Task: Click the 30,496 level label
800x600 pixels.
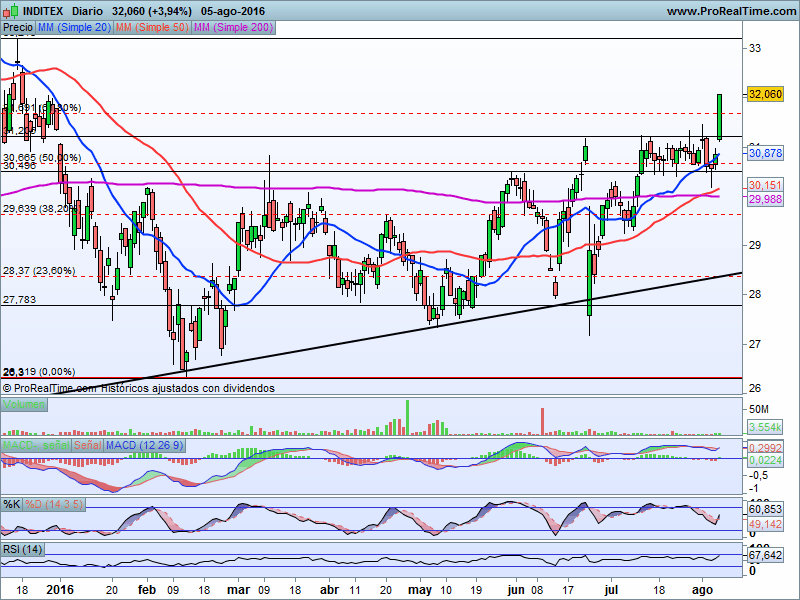Action: point(19,166)
